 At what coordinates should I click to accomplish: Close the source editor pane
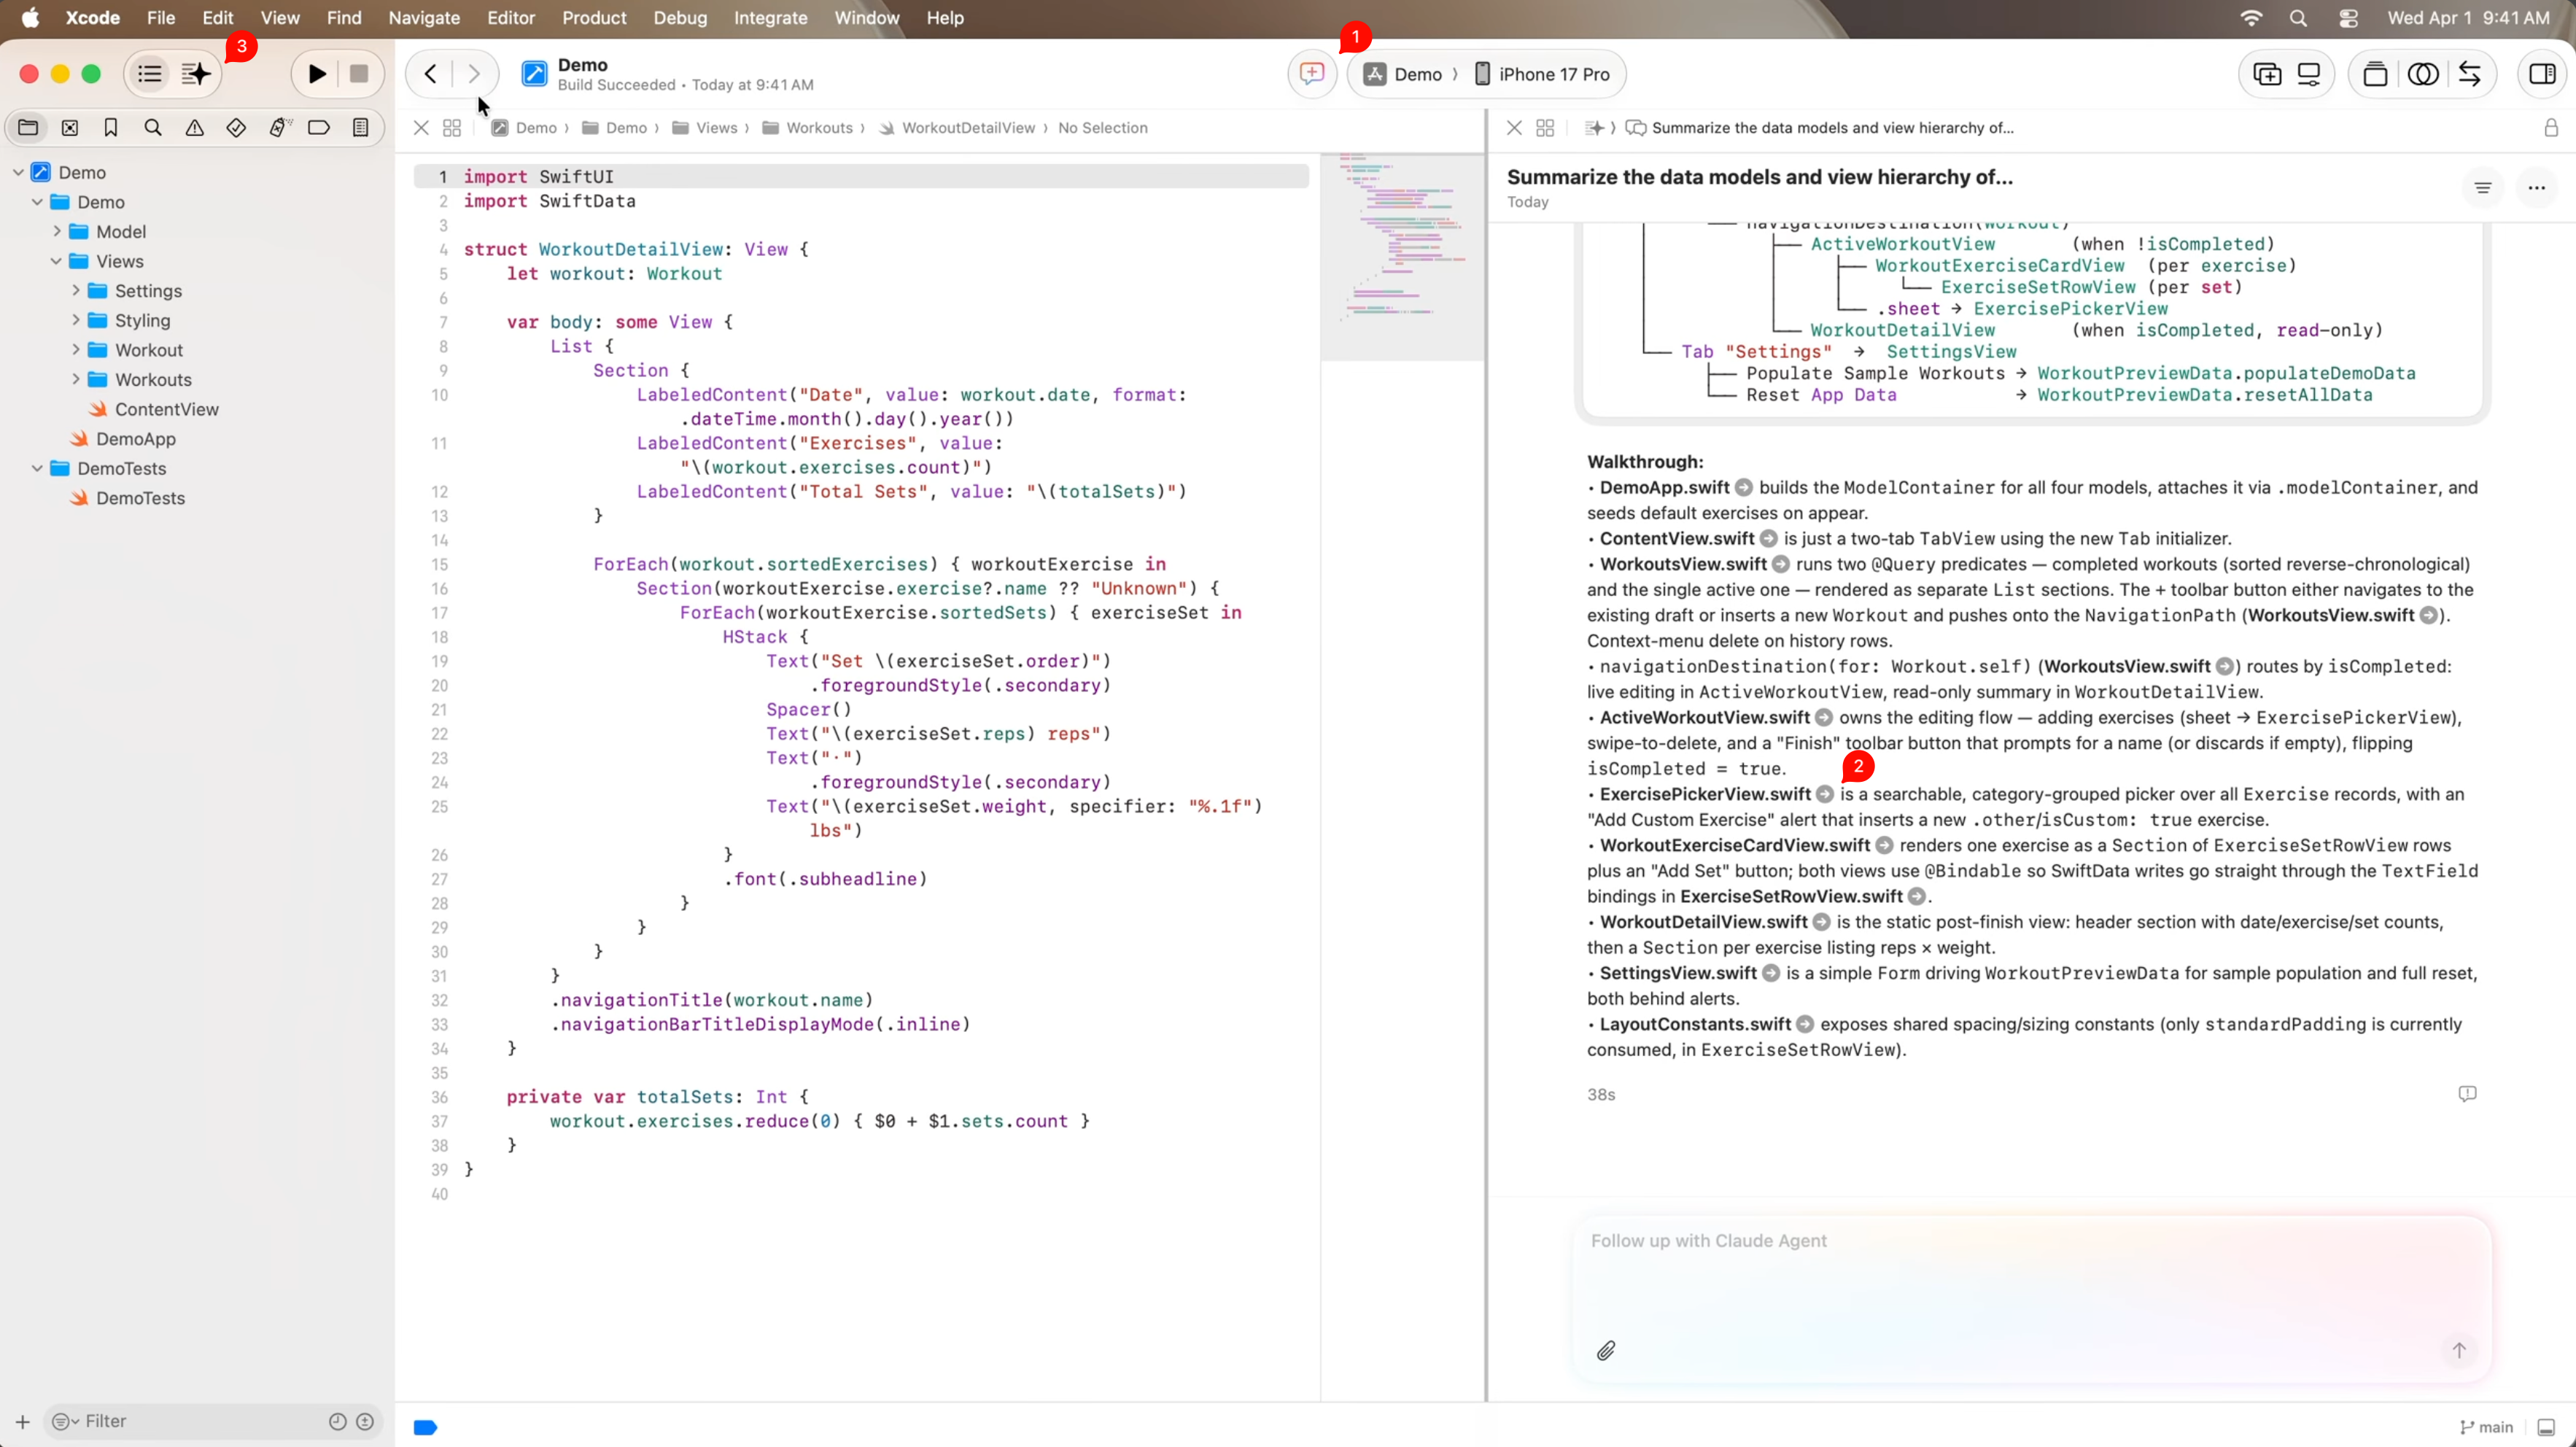[x=421, y=128]
